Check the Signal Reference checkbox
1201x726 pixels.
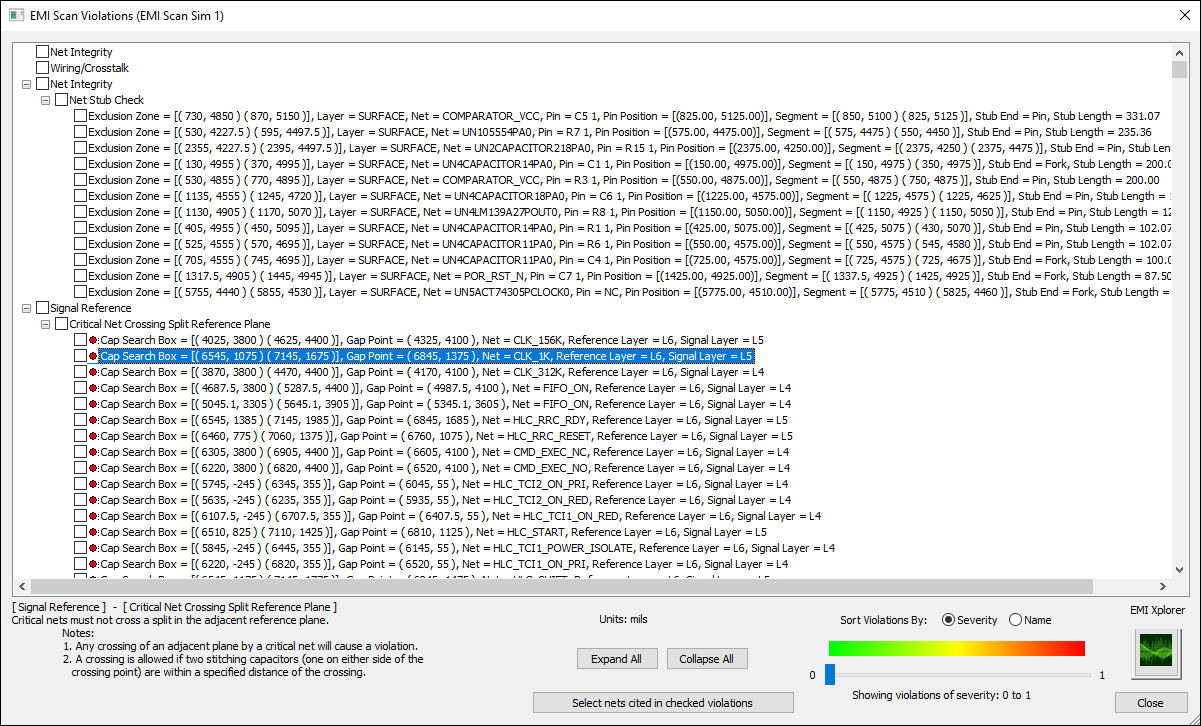(x=42, y=307)
